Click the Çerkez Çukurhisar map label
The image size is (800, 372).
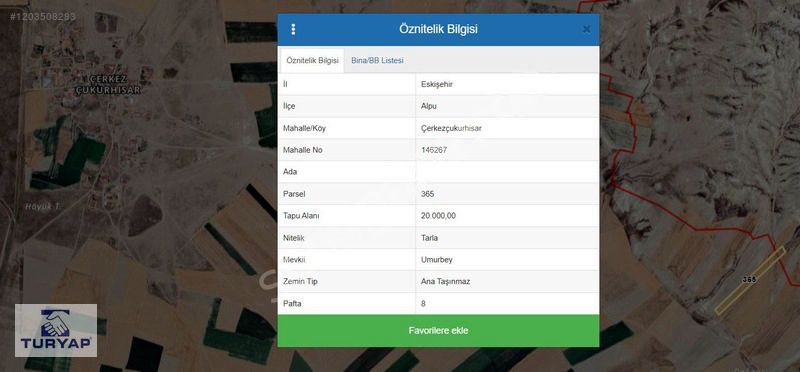tap(107, 85)
